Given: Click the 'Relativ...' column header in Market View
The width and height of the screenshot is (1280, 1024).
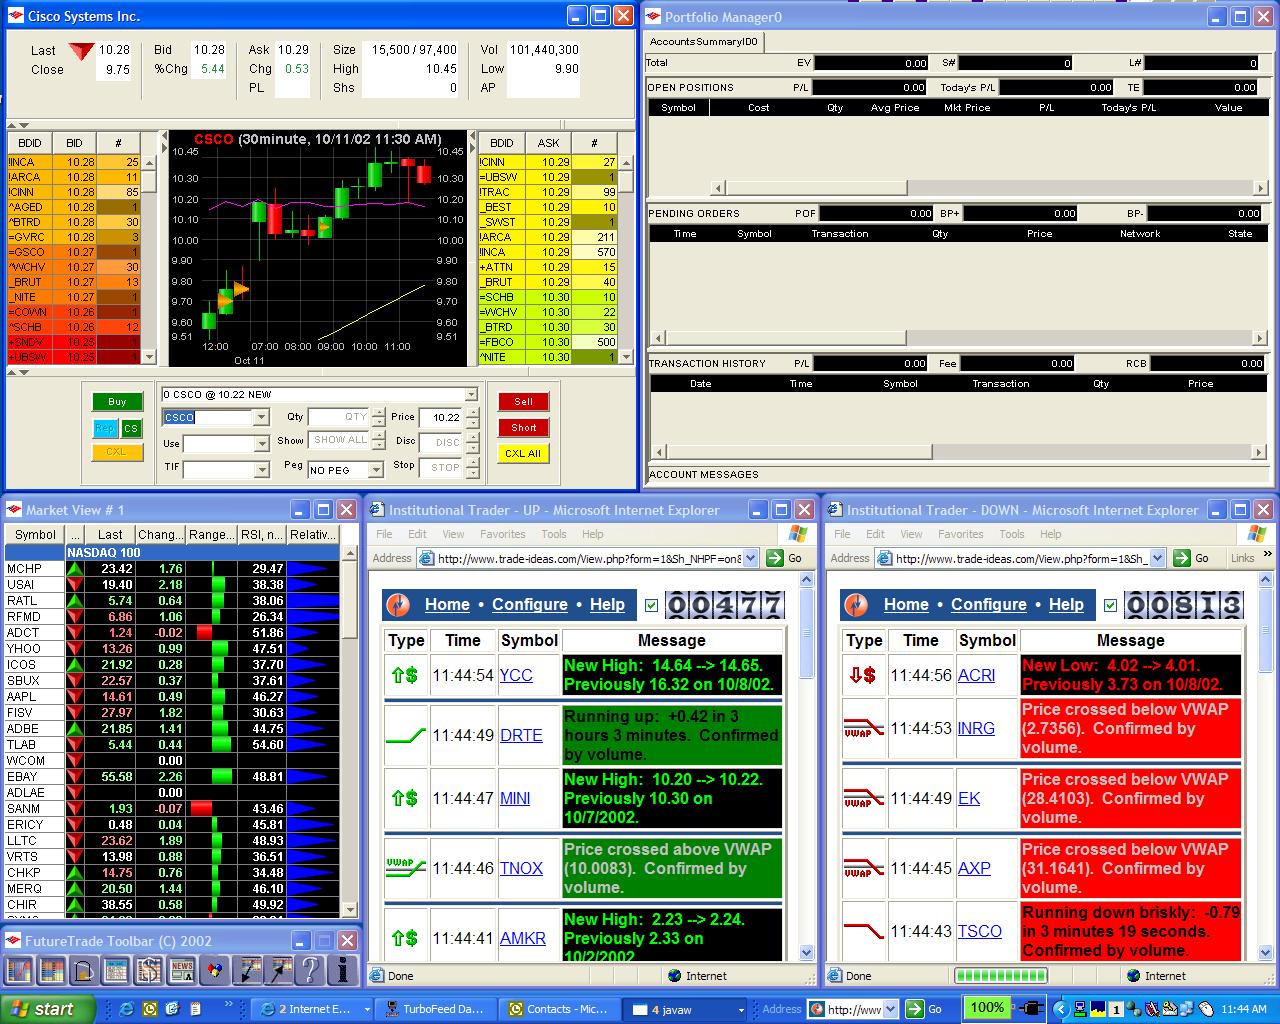Looking at the screenshot, I should (313, 534).
